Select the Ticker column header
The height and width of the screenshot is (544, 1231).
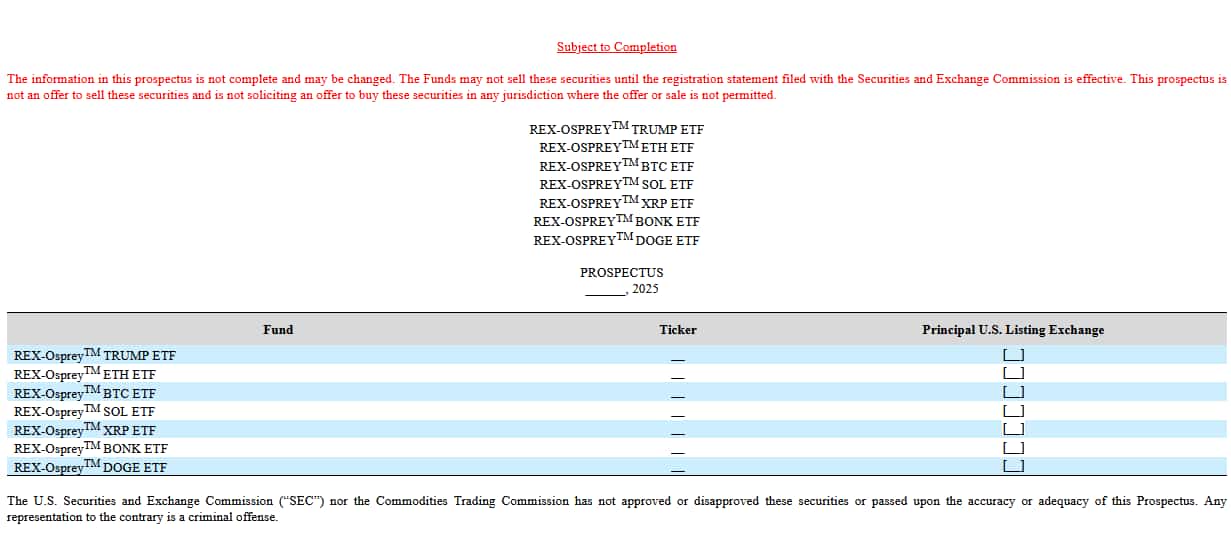tap(678, 330)
